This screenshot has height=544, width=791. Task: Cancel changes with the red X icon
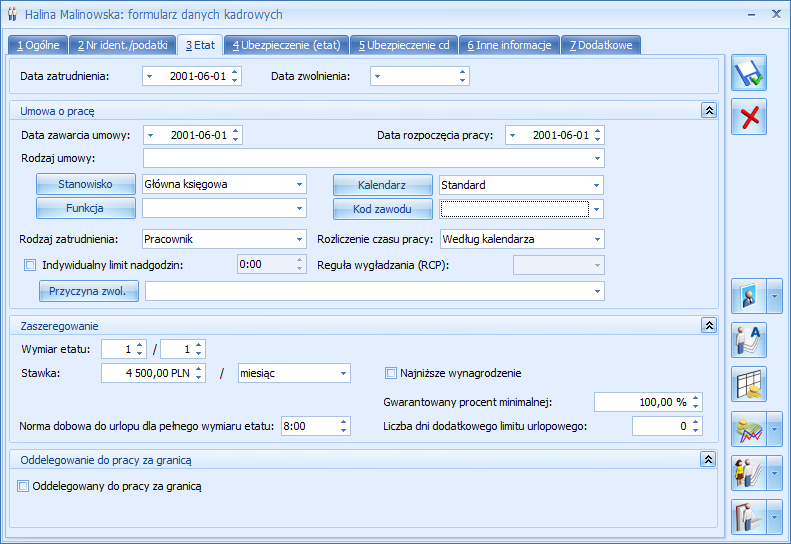749,117
